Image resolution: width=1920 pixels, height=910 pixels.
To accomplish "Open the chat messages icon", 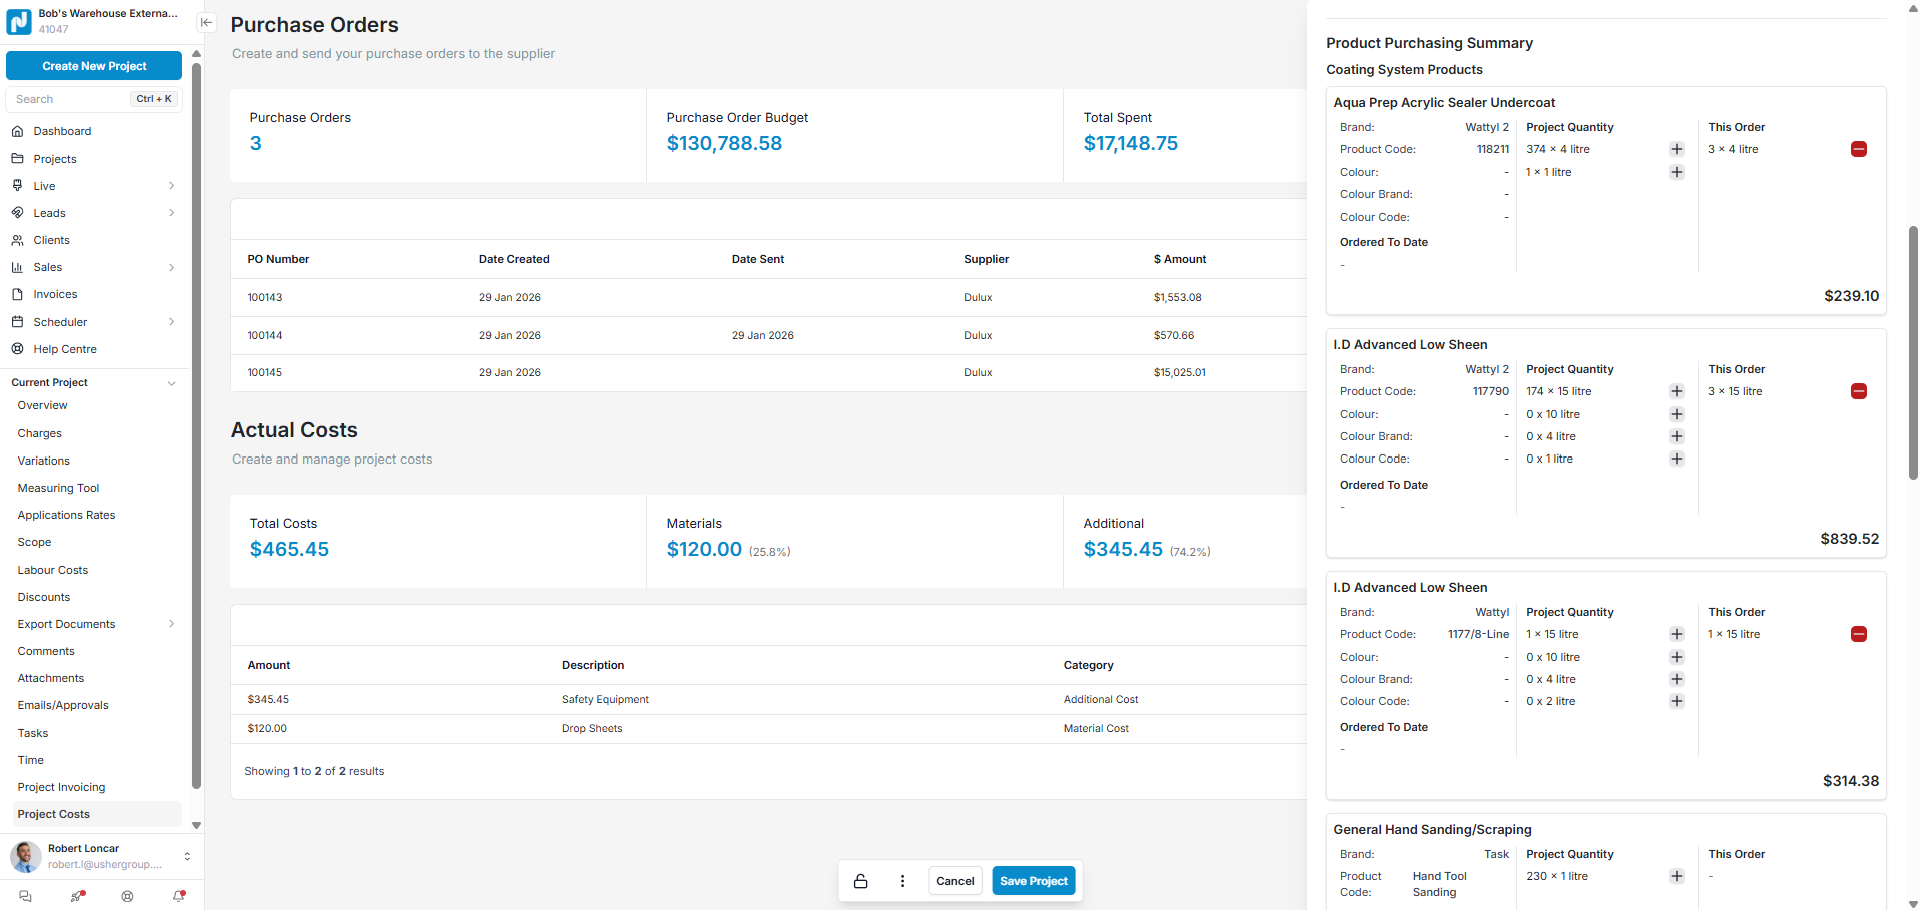I will point(26,896).
